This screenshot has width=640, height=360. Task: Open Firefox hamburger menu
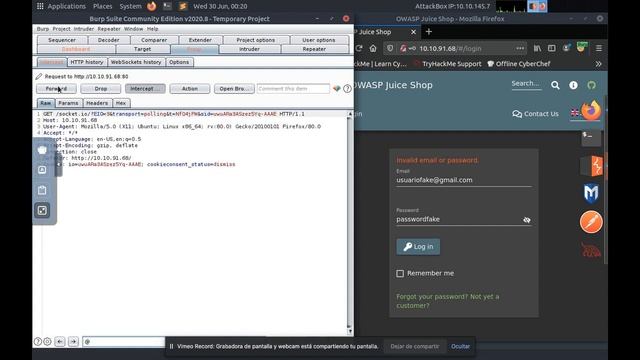599,48
